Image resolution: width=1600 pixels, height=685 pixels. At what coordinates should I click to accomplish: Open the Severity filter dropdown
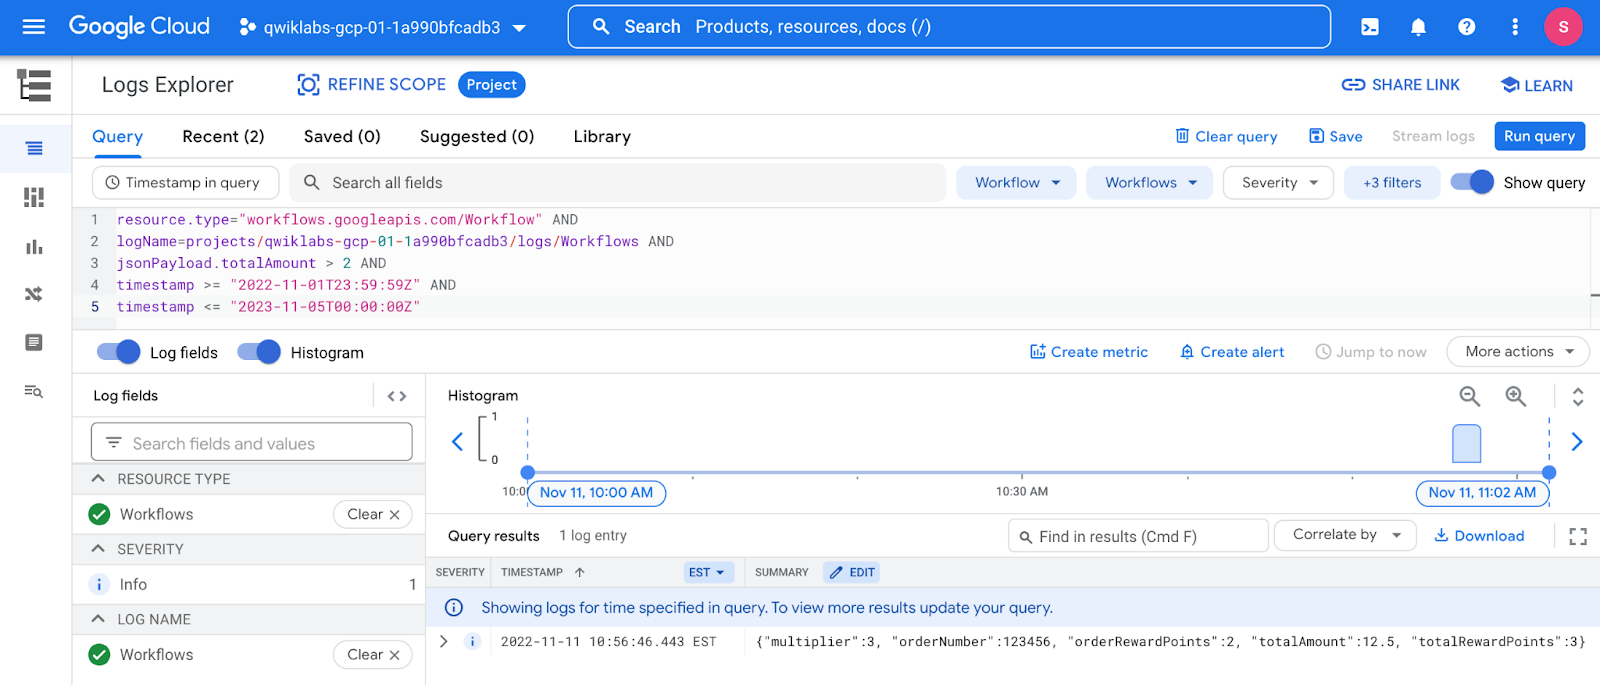[x=1278, y=183]
